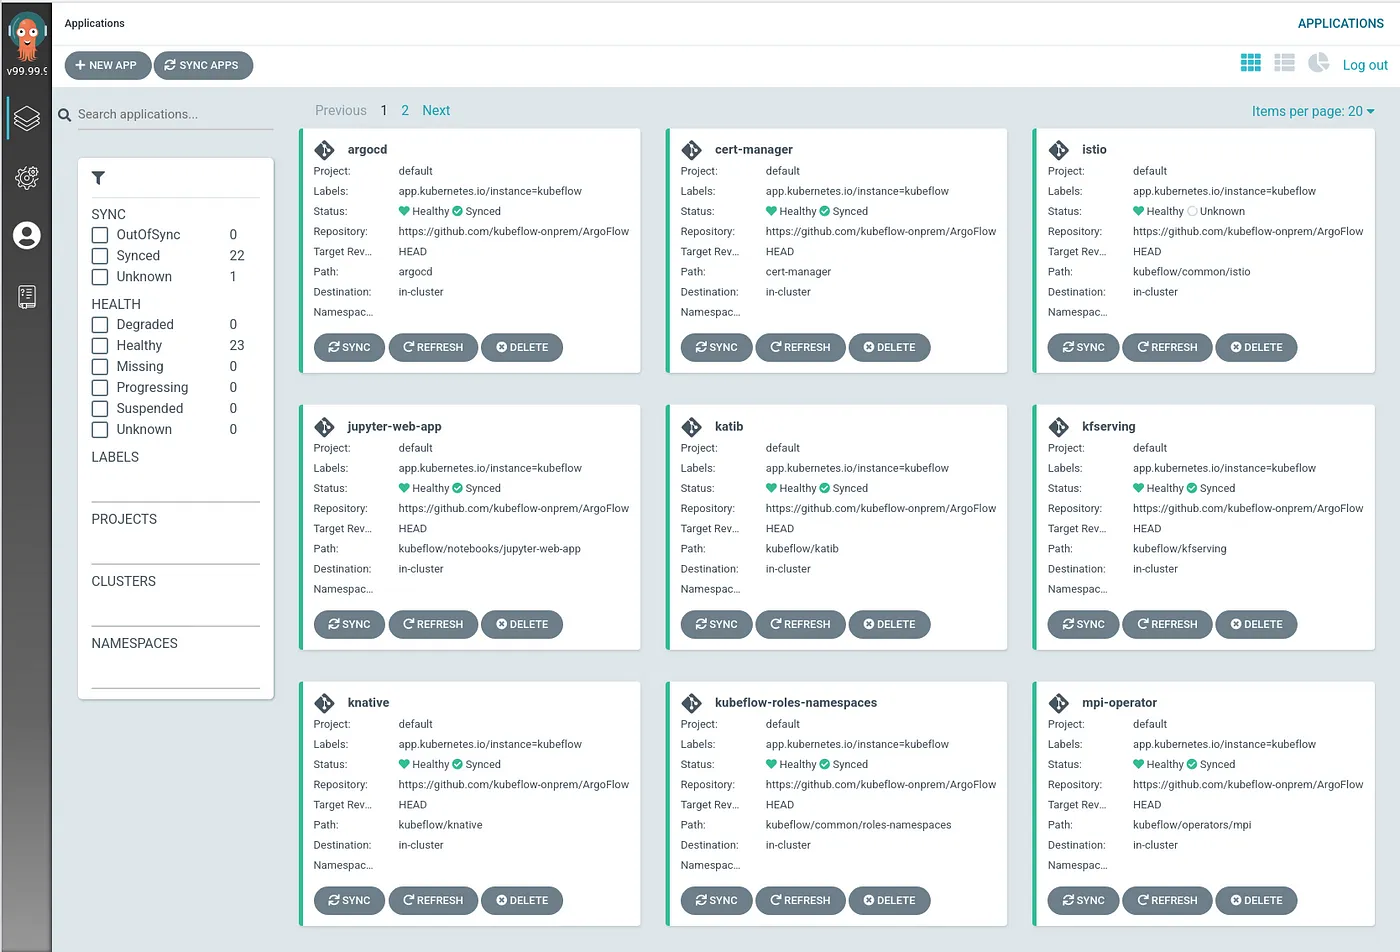The image size is (1400, 952).
Task: Open Applications view via layers sidebar icon
Action: [x=27, y=118]
